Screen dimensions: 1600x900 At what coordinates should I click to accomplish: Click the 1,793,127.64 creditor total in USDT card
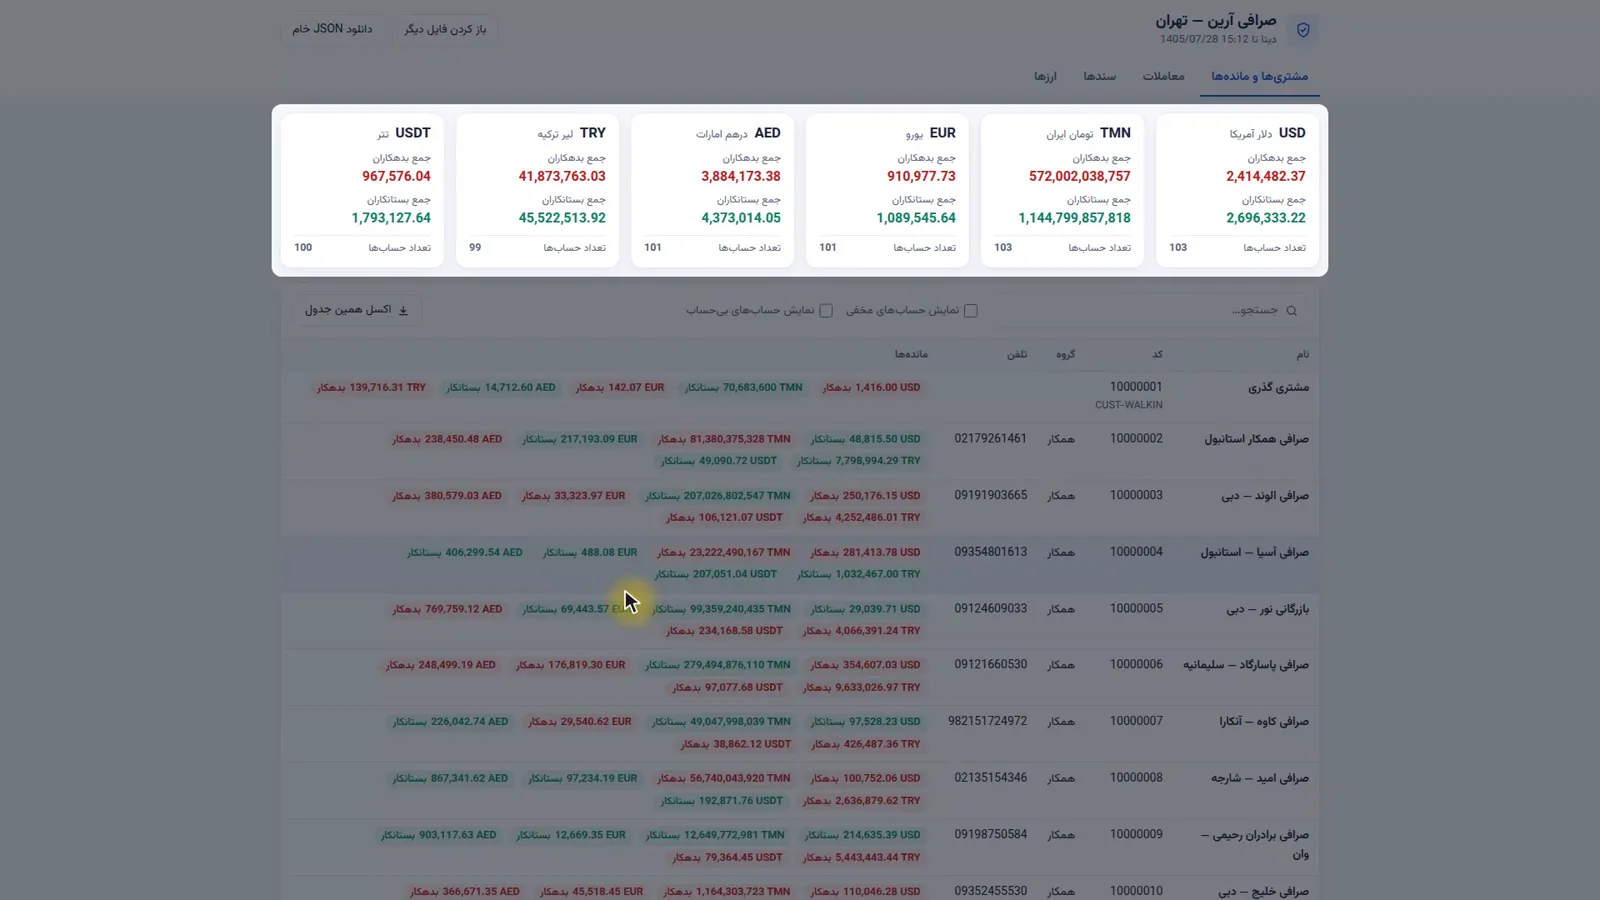pos(391,218)
